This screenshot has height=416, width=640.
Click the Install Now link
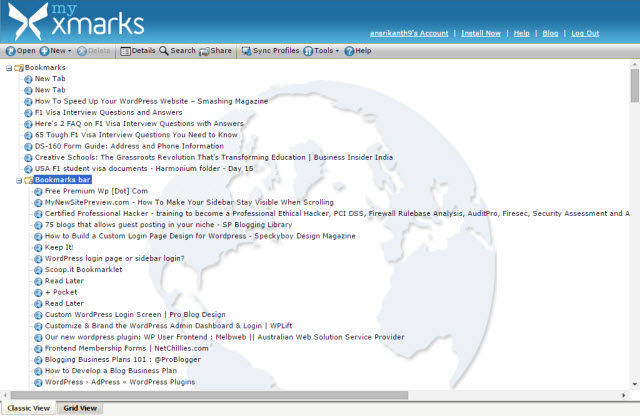tap(481, 33)
